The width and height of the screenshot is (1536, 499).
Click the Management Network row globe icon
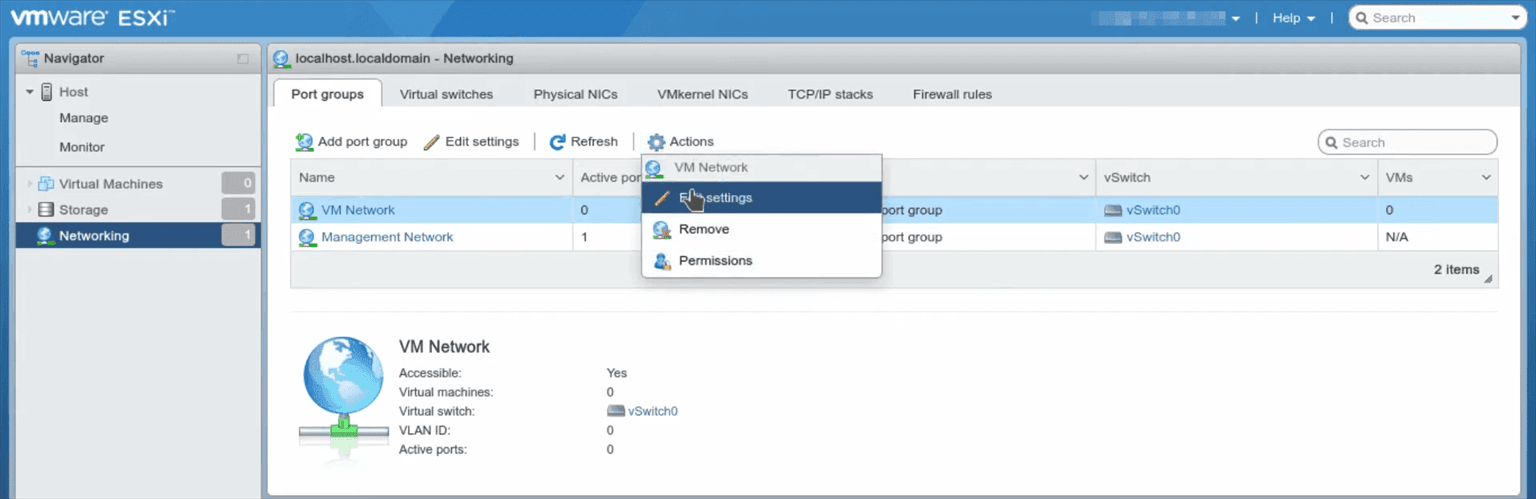pos(308,238)
